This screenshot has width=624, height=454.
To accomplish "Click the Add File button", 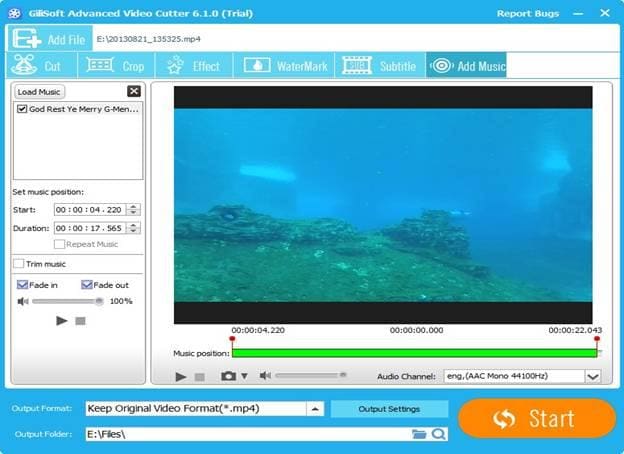I will [50, 39].
